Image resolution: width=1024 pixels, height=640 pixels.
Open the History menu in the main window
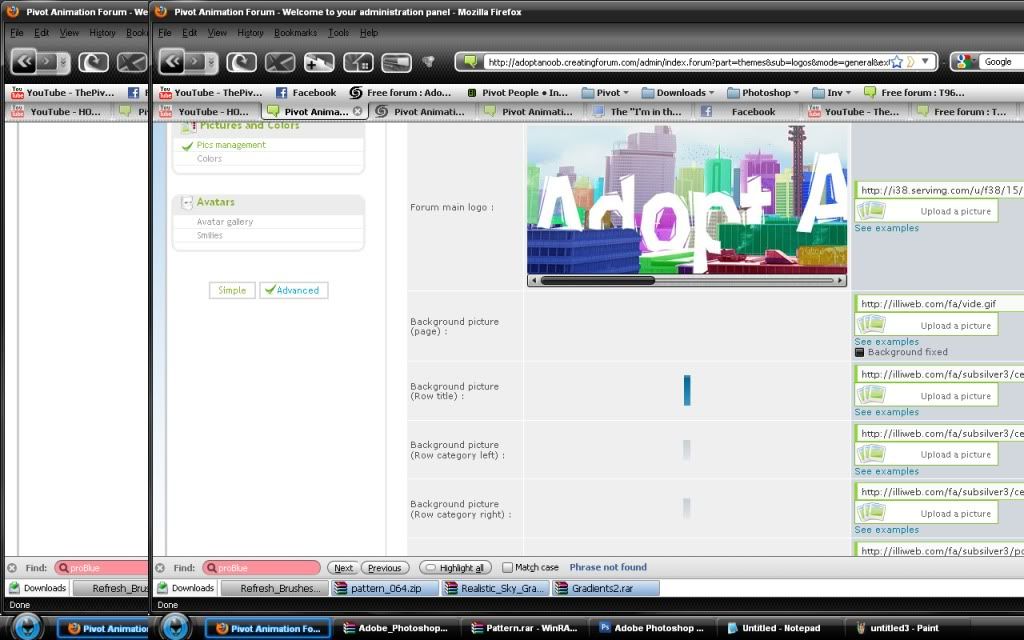click(x=250, y=33)
